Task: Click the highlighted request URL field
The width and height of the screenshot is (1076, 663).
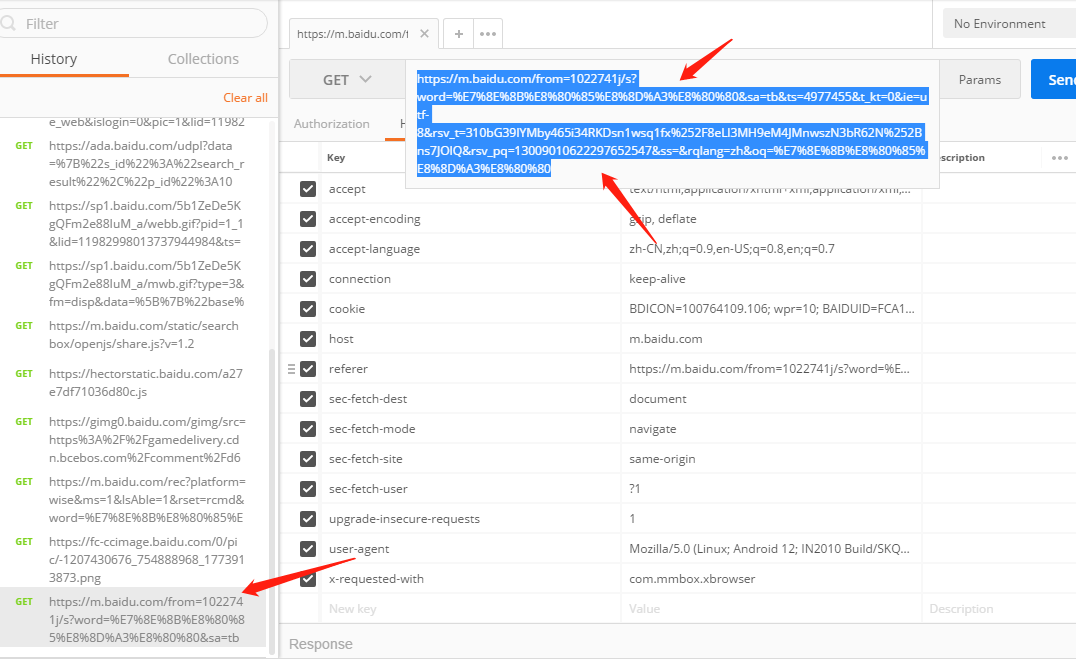Action: click(672, 124)
